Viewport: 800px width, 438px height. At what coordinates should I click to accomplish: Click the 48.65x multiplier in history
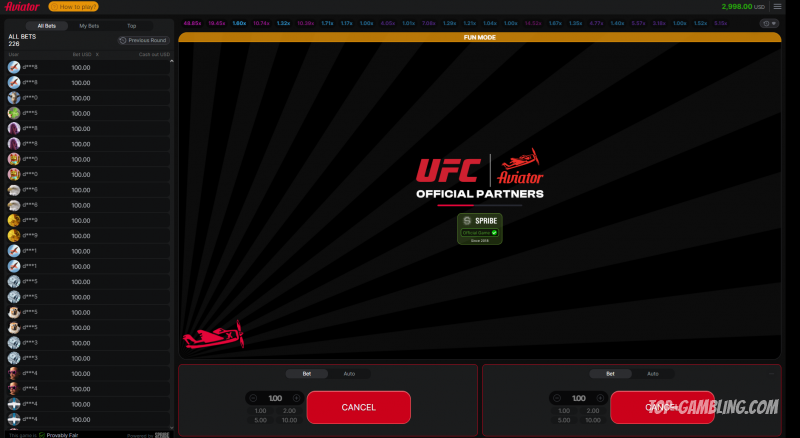click(x=192, y=22)
